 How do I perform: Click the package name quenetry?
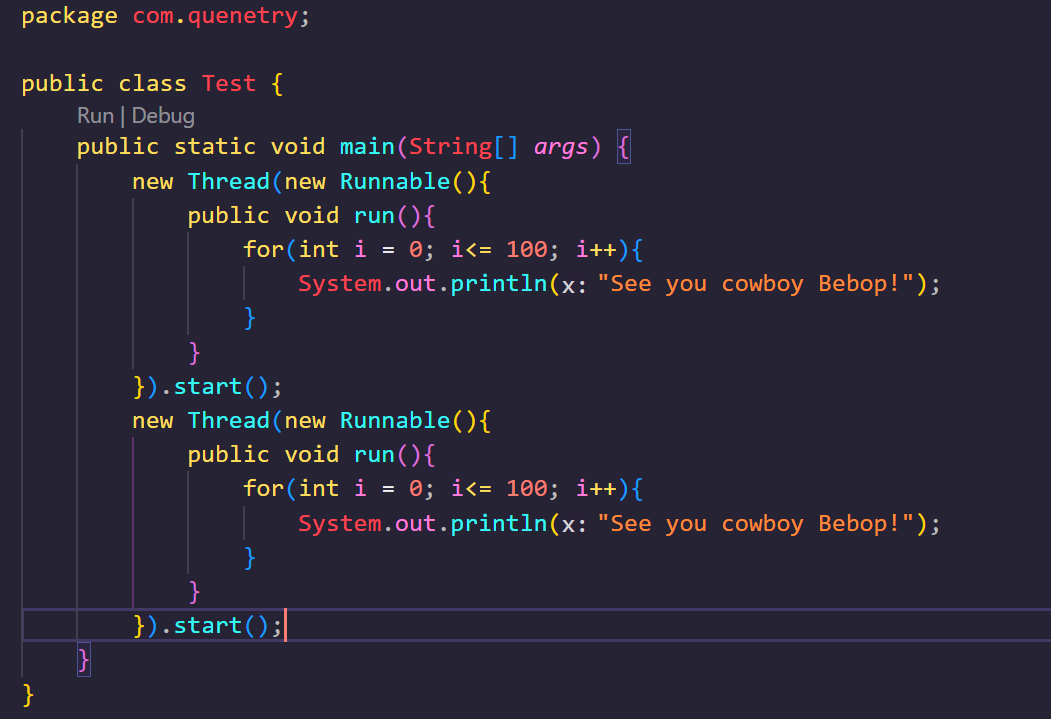click(x=243, y=16)
